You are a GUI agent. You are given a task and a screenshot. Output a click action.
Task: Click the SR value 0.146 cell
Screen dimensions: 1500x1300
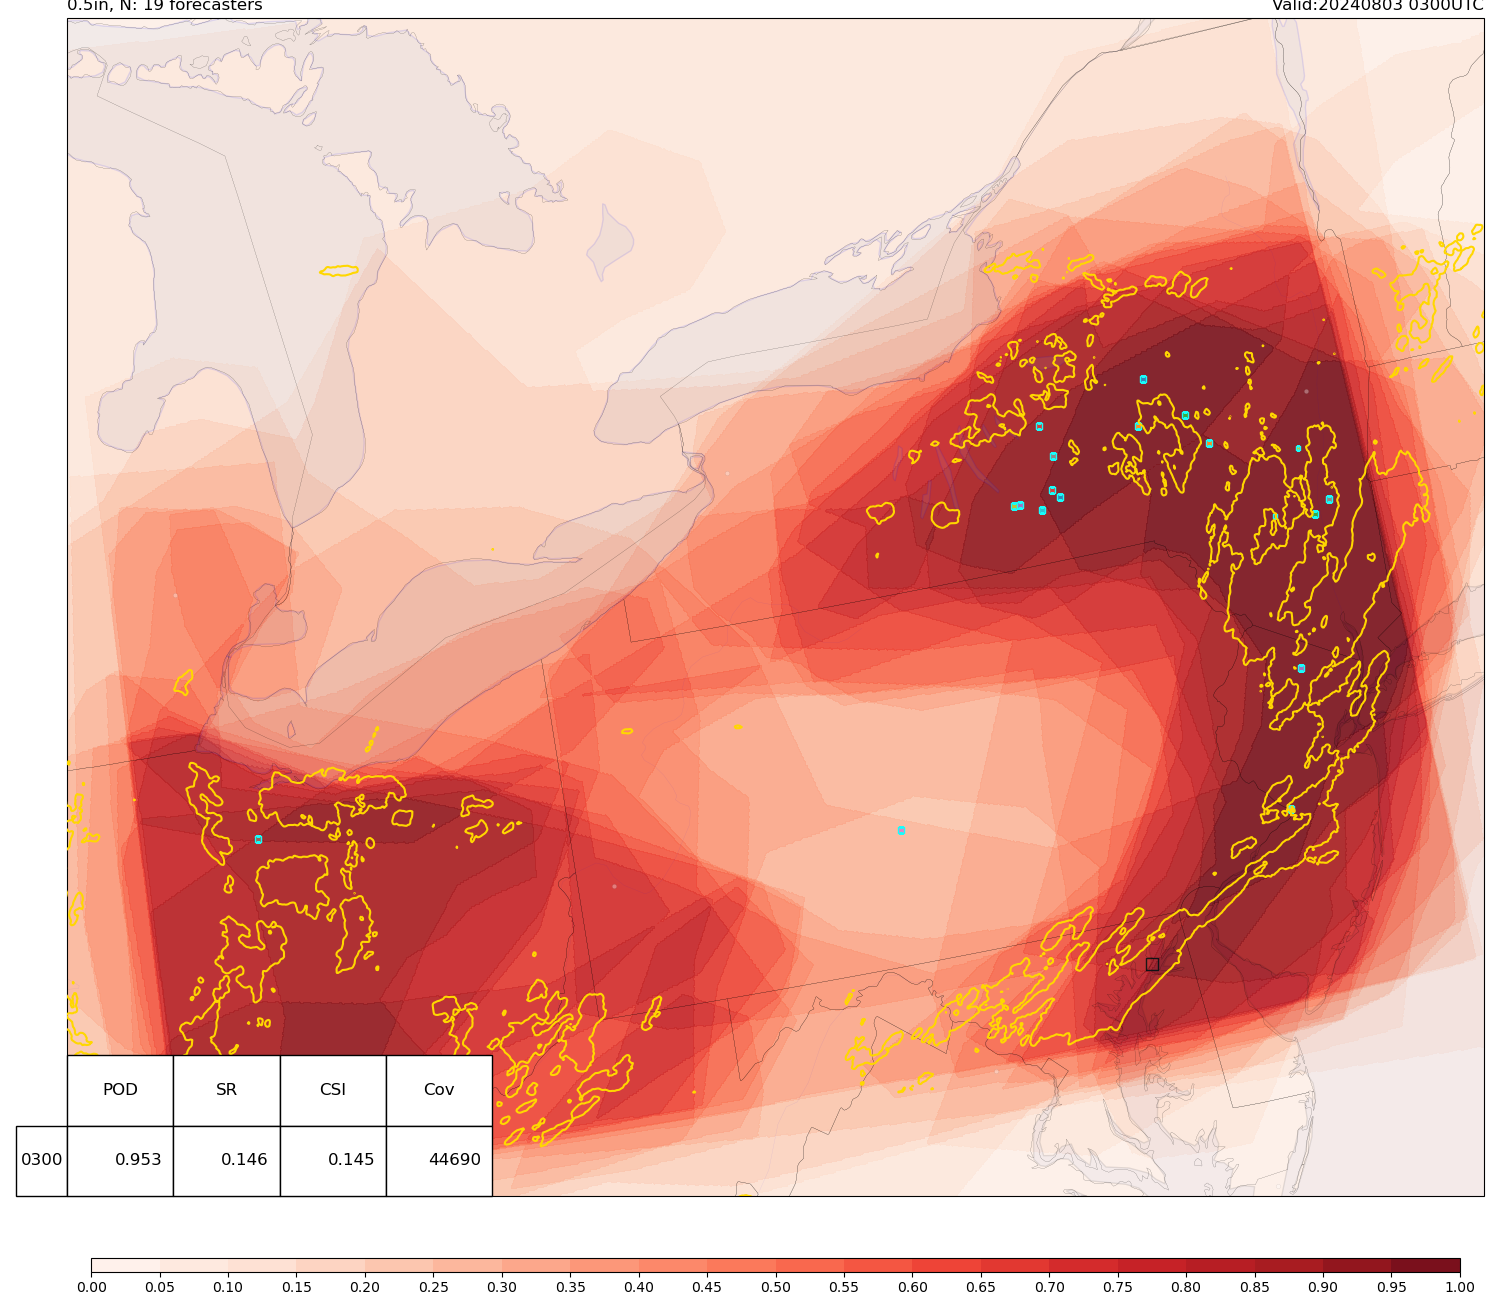pyautogui.click(x=227, y=1160)
